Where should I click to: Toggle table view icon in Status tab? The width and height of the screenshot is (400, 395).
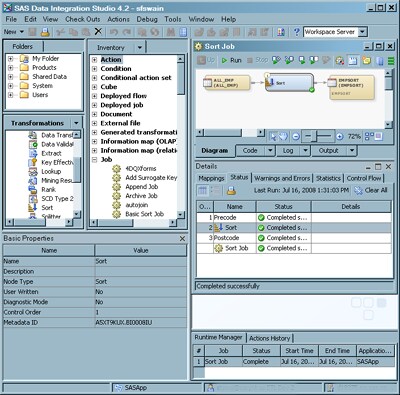tap(202, 191)
